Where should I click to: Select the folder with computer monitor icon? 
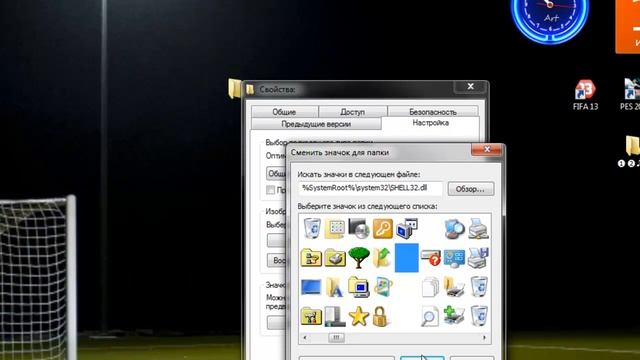(x=359, y=287)
